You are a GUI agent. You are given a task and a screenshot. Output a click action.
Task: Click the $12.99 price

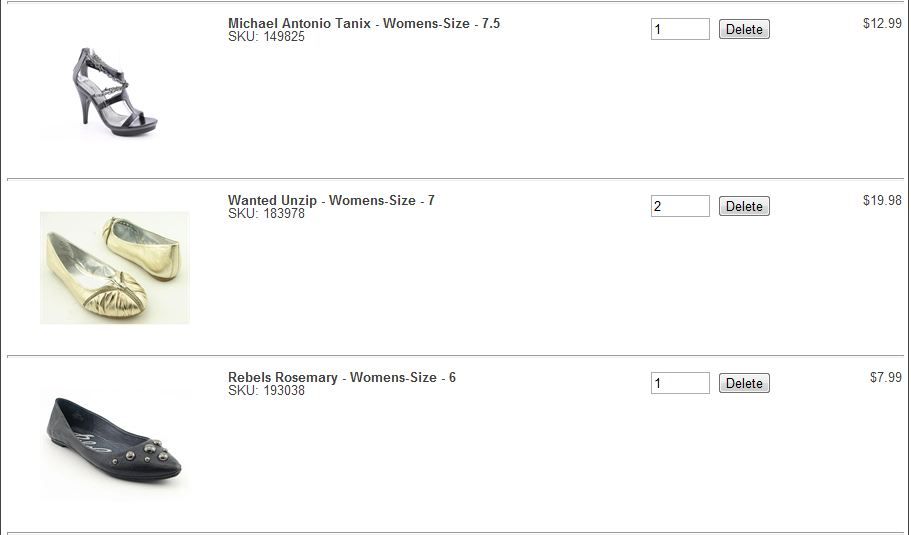pyautogui.click(x=882, y=23)
